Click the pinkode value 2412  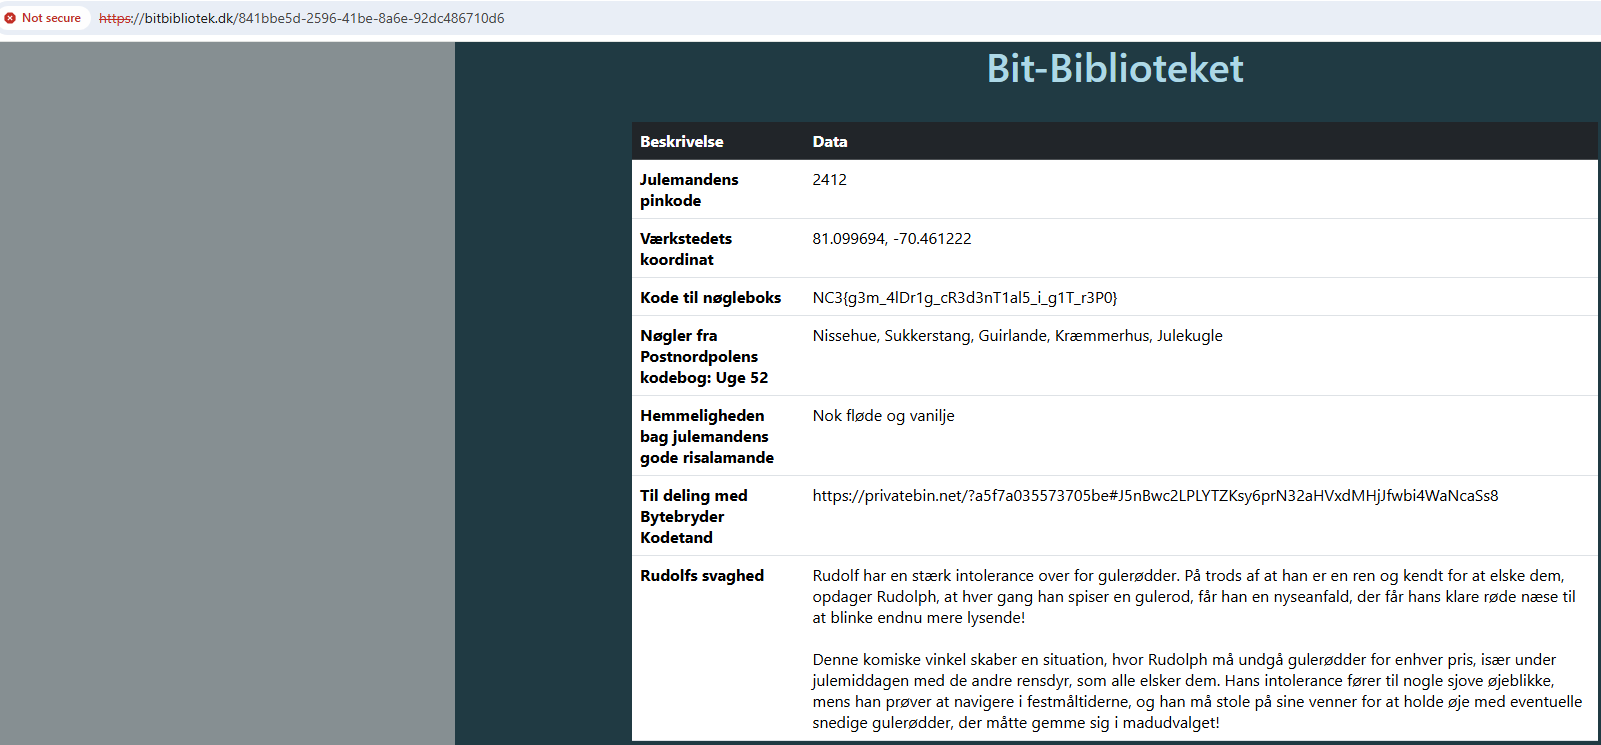[x=829, y=180]
